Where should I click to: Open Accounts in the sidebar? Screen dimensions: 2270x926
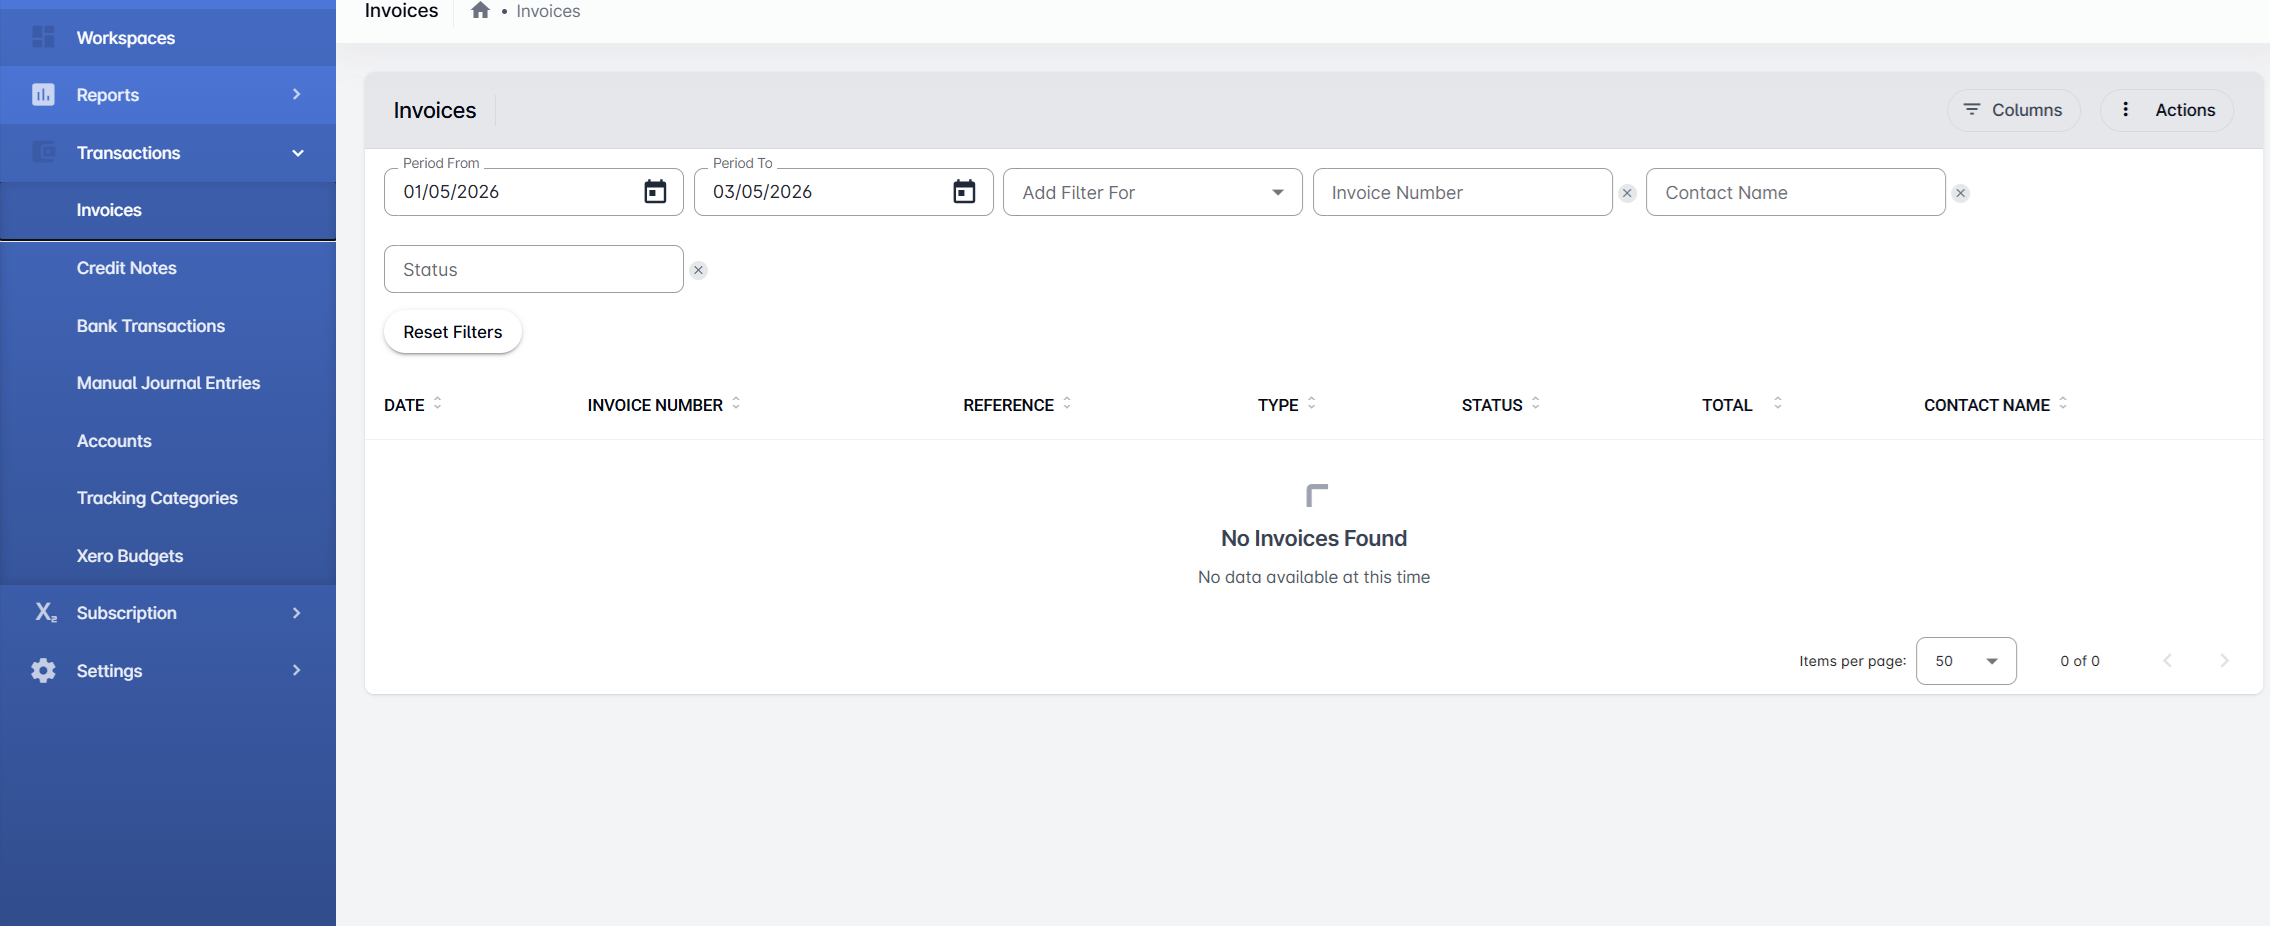click(168, 441)
